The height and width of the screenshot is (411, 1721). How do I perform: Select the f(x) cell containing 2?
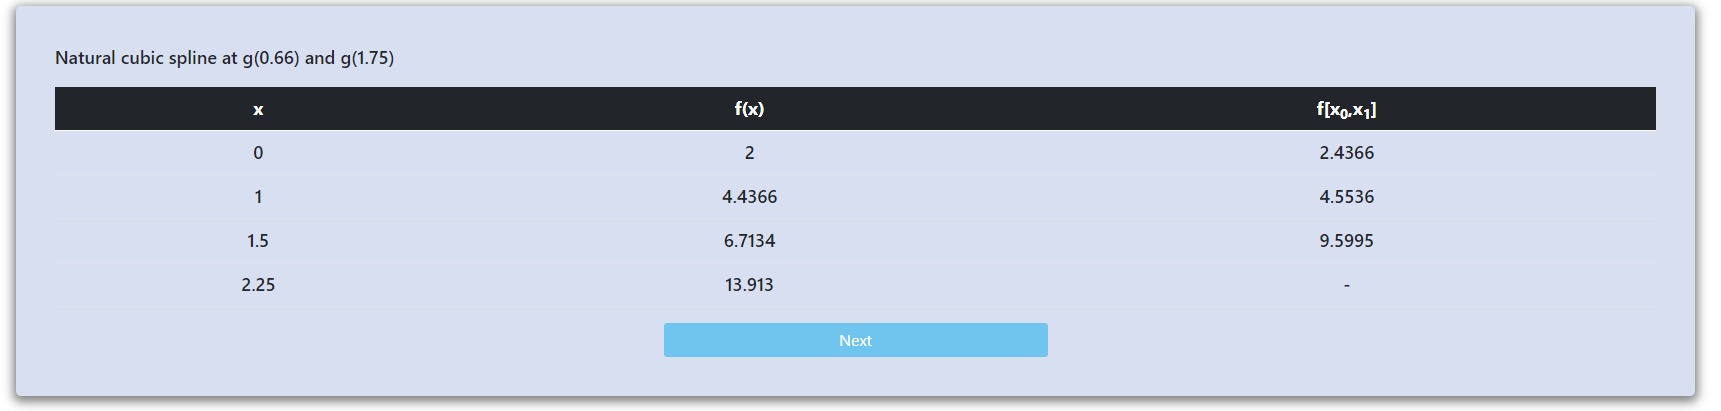click(749, 153)
